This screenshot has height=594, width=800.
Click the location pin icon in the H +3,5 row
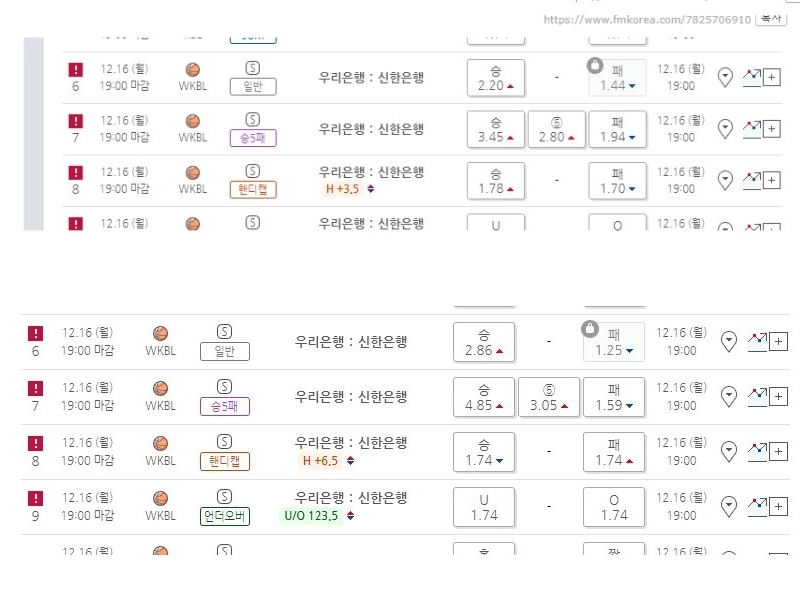[726, 180]
